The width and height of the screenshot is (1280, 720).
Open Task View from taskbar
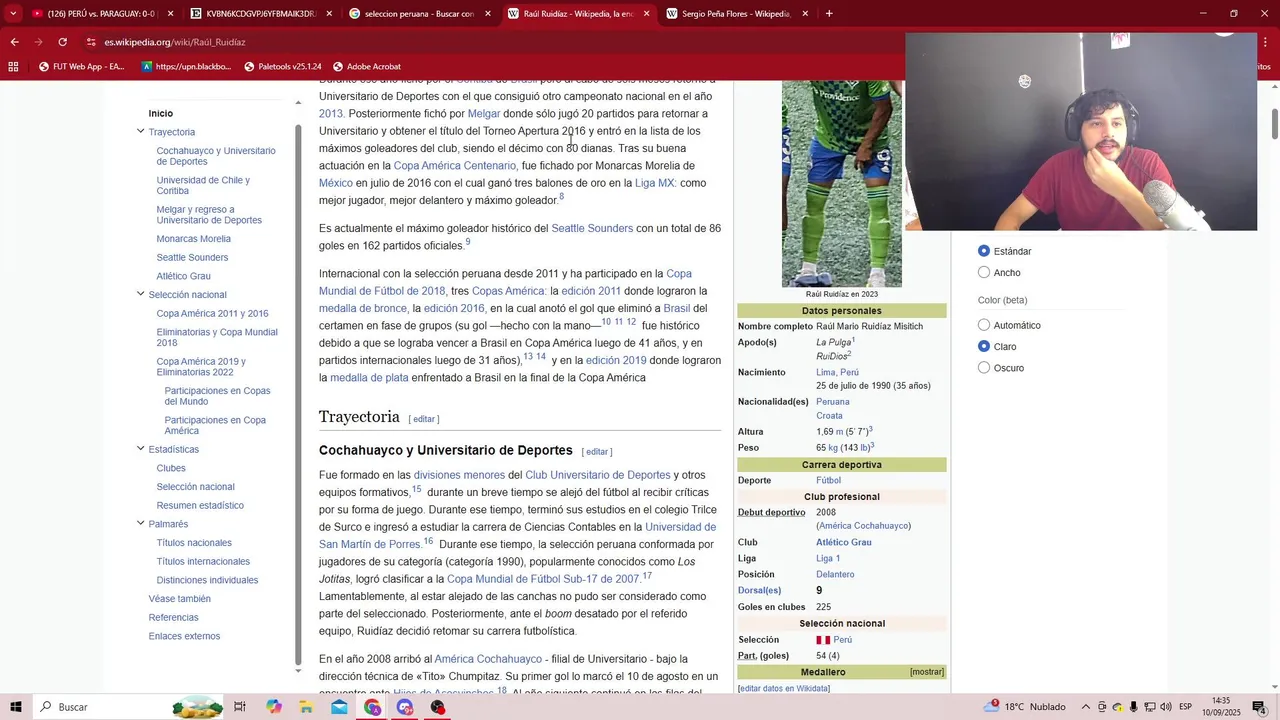[x=240, y=707]
